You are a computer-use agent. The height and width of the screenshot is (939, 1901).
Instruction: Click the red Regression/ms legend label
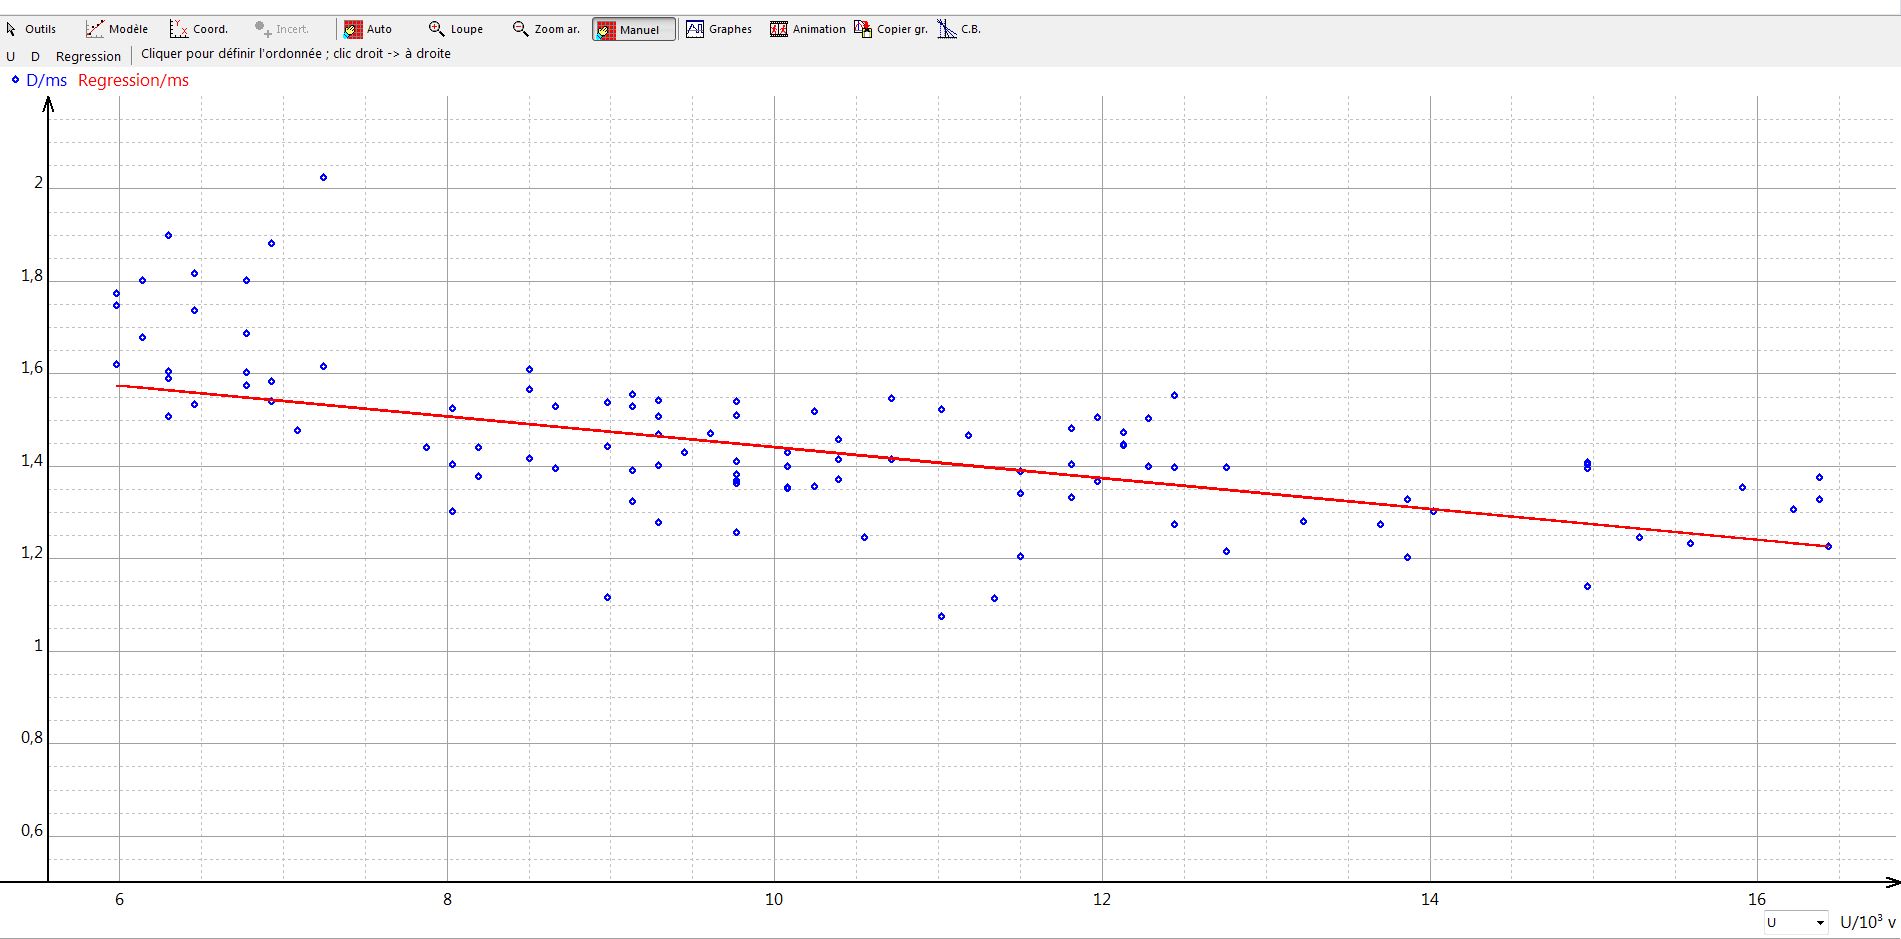[133, 80]
